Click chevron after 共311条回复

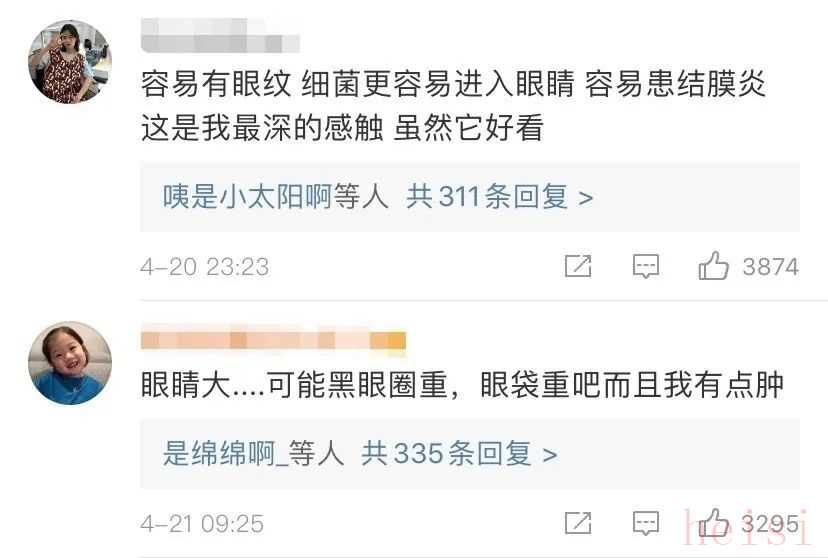pos(585,198)
